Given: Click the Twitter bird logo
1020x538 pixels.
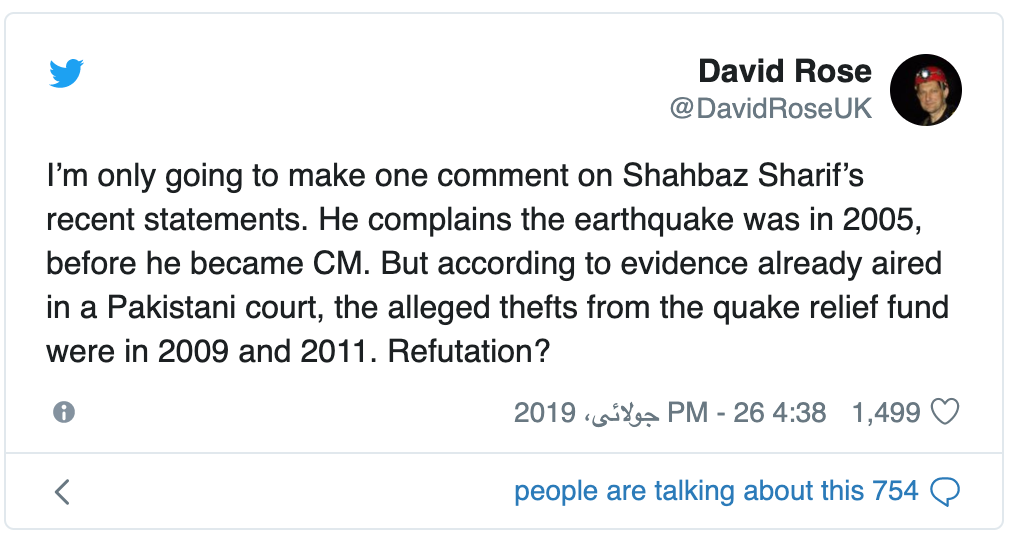Looking at the screenshot, I should pyautogui.click(x=66, y=73).
